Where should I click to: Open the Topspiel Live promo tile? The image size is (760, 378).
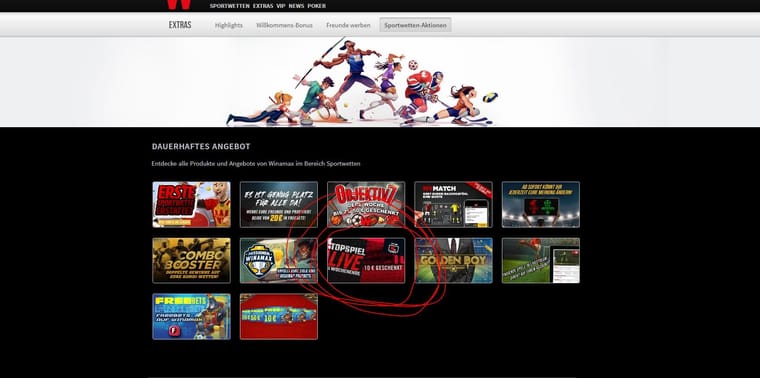[366, 261]
